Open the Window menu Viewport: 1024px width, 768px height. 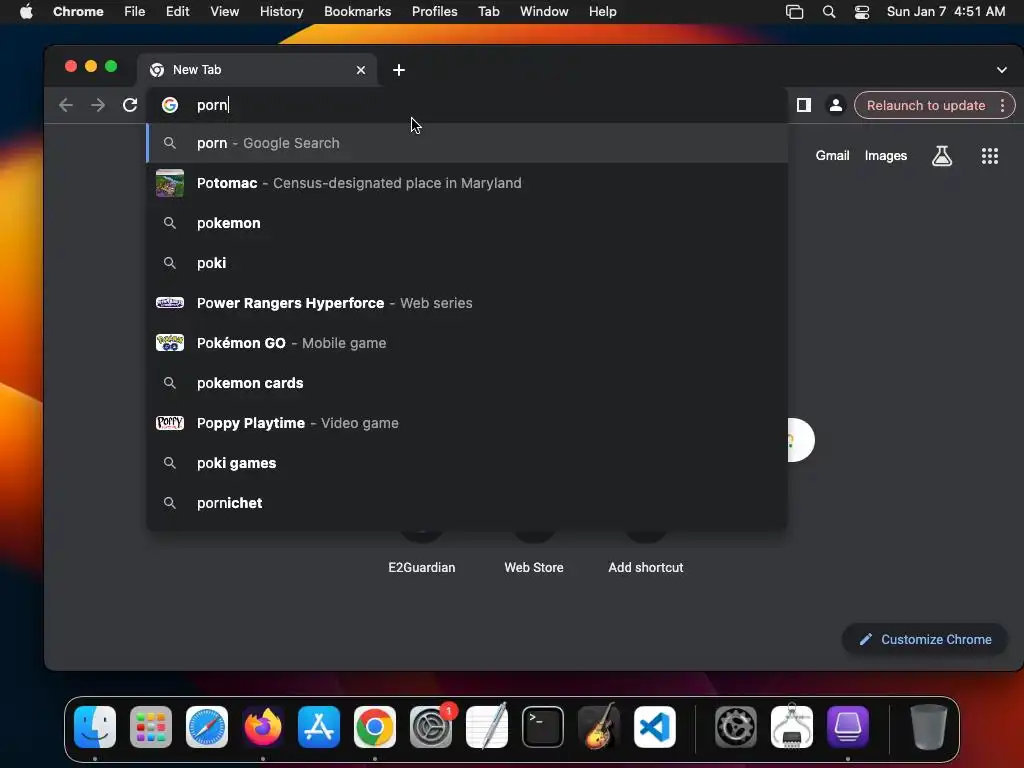coord(544,12)
